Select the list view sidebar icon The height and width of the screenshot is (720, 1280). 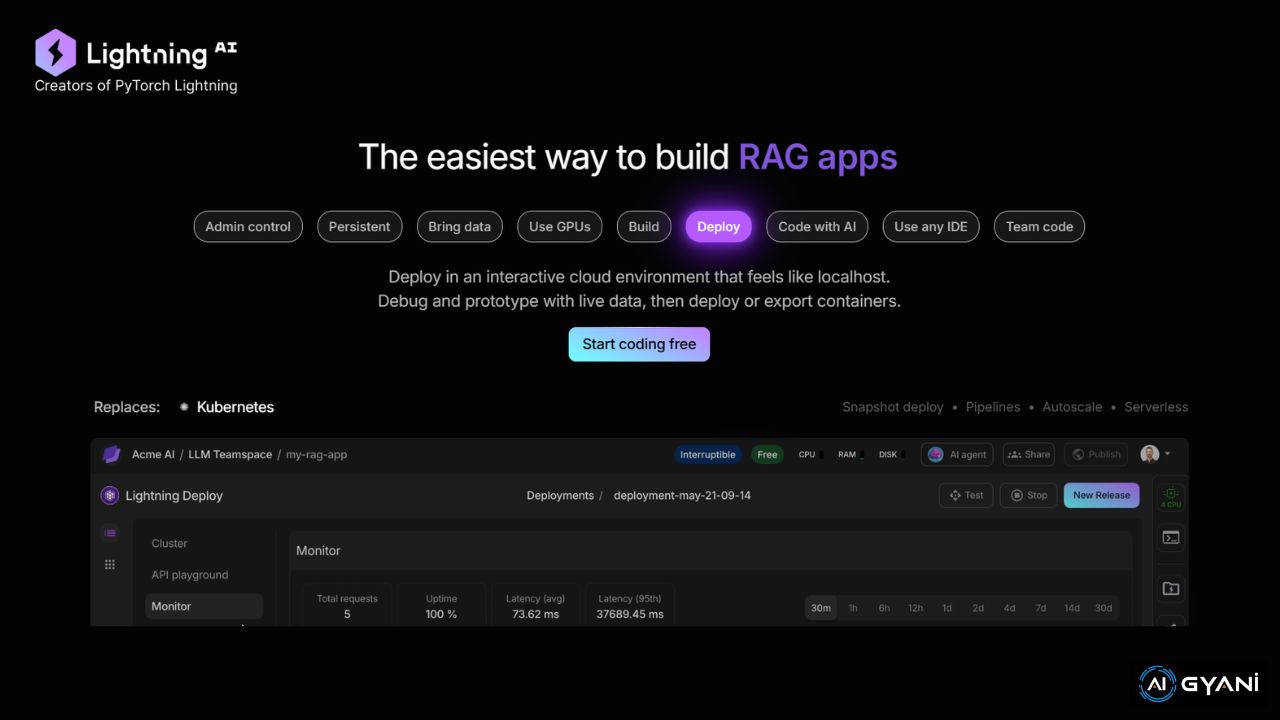pos(110,533)
